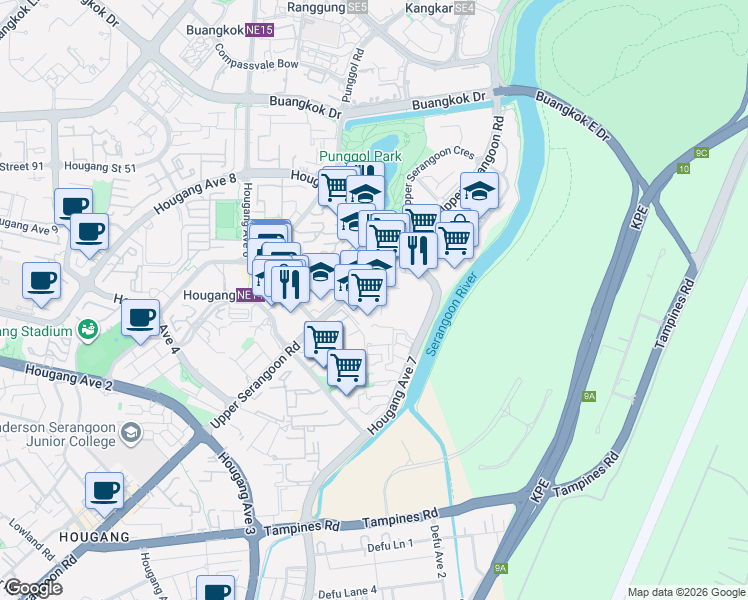This screenshot has height=600, width=748.
Task: Open the cafe marker directly below Hougang Ave 9 label
Action: 90,233
